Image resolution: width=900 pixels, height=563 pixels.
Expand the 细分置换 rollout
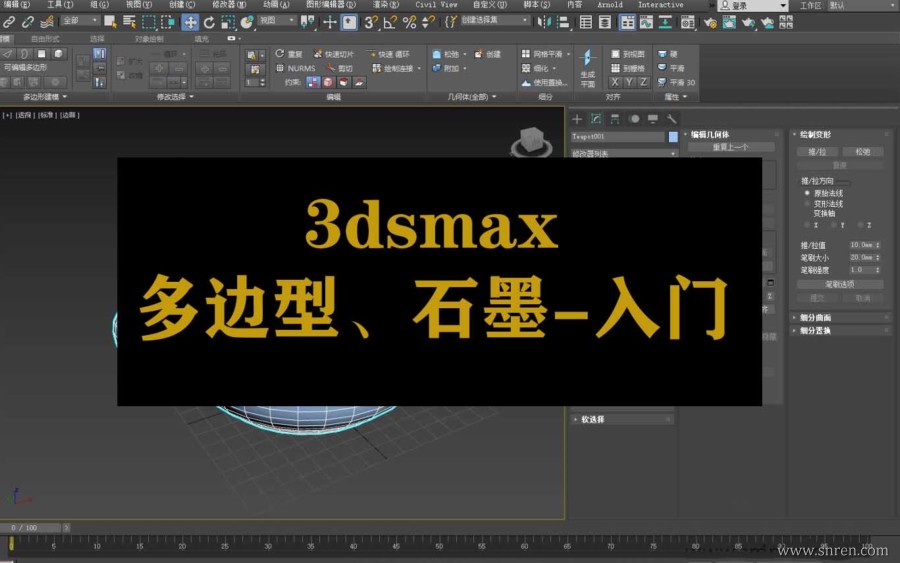842,331
